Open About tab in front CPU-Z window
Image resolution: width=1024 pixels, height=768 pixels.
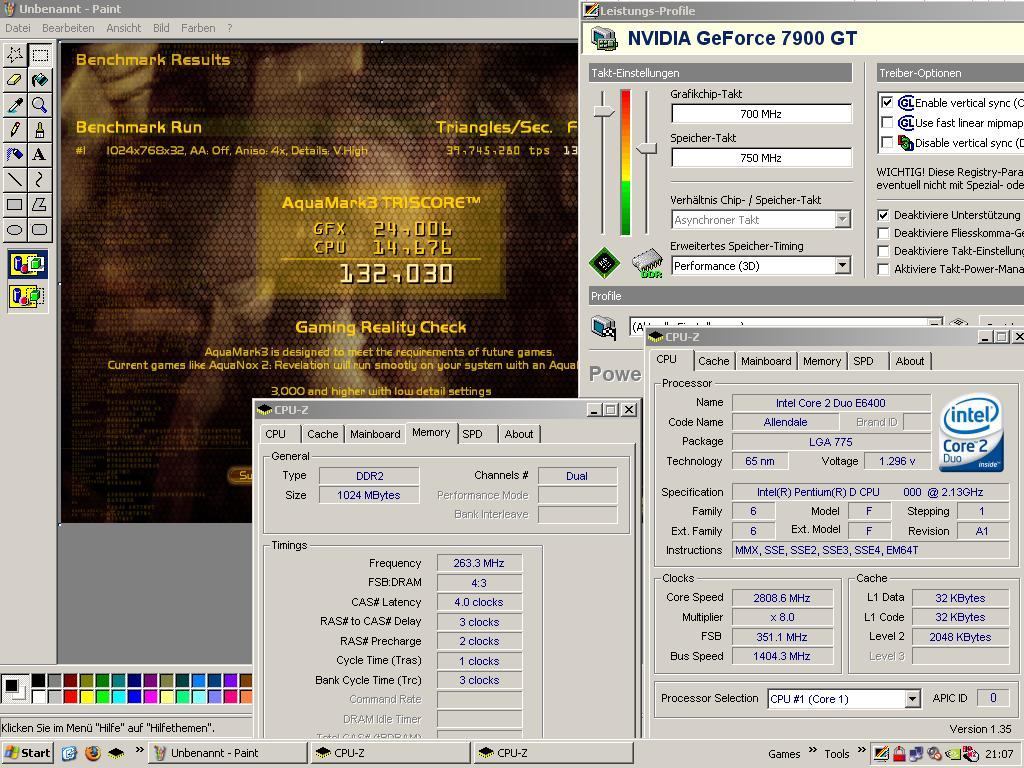click(x=910, y=361)
